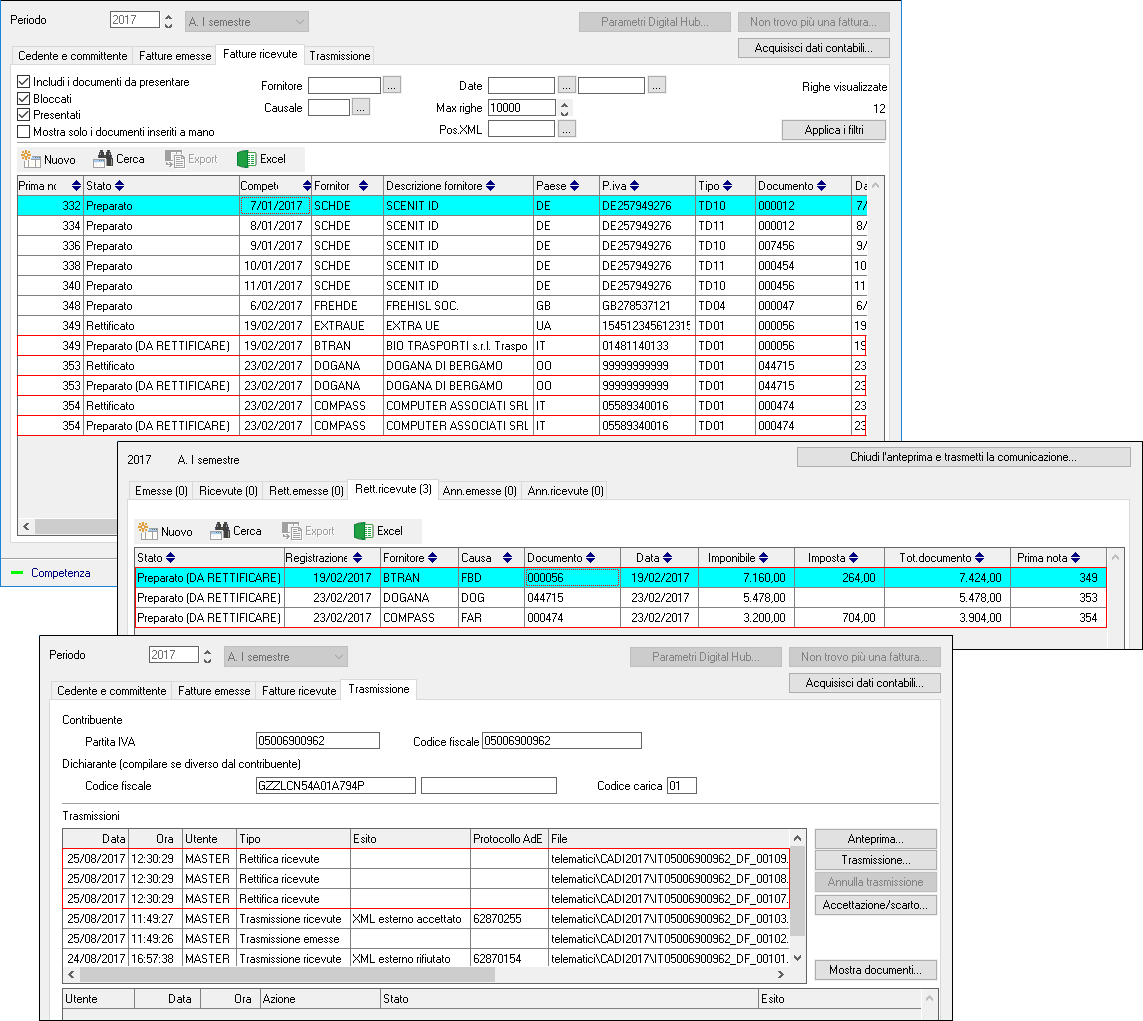This screenshot has height=1021, width=1143.
Task: Click the green Competenza legend marker
Action: pyautogui.click(x=17, y=573)
